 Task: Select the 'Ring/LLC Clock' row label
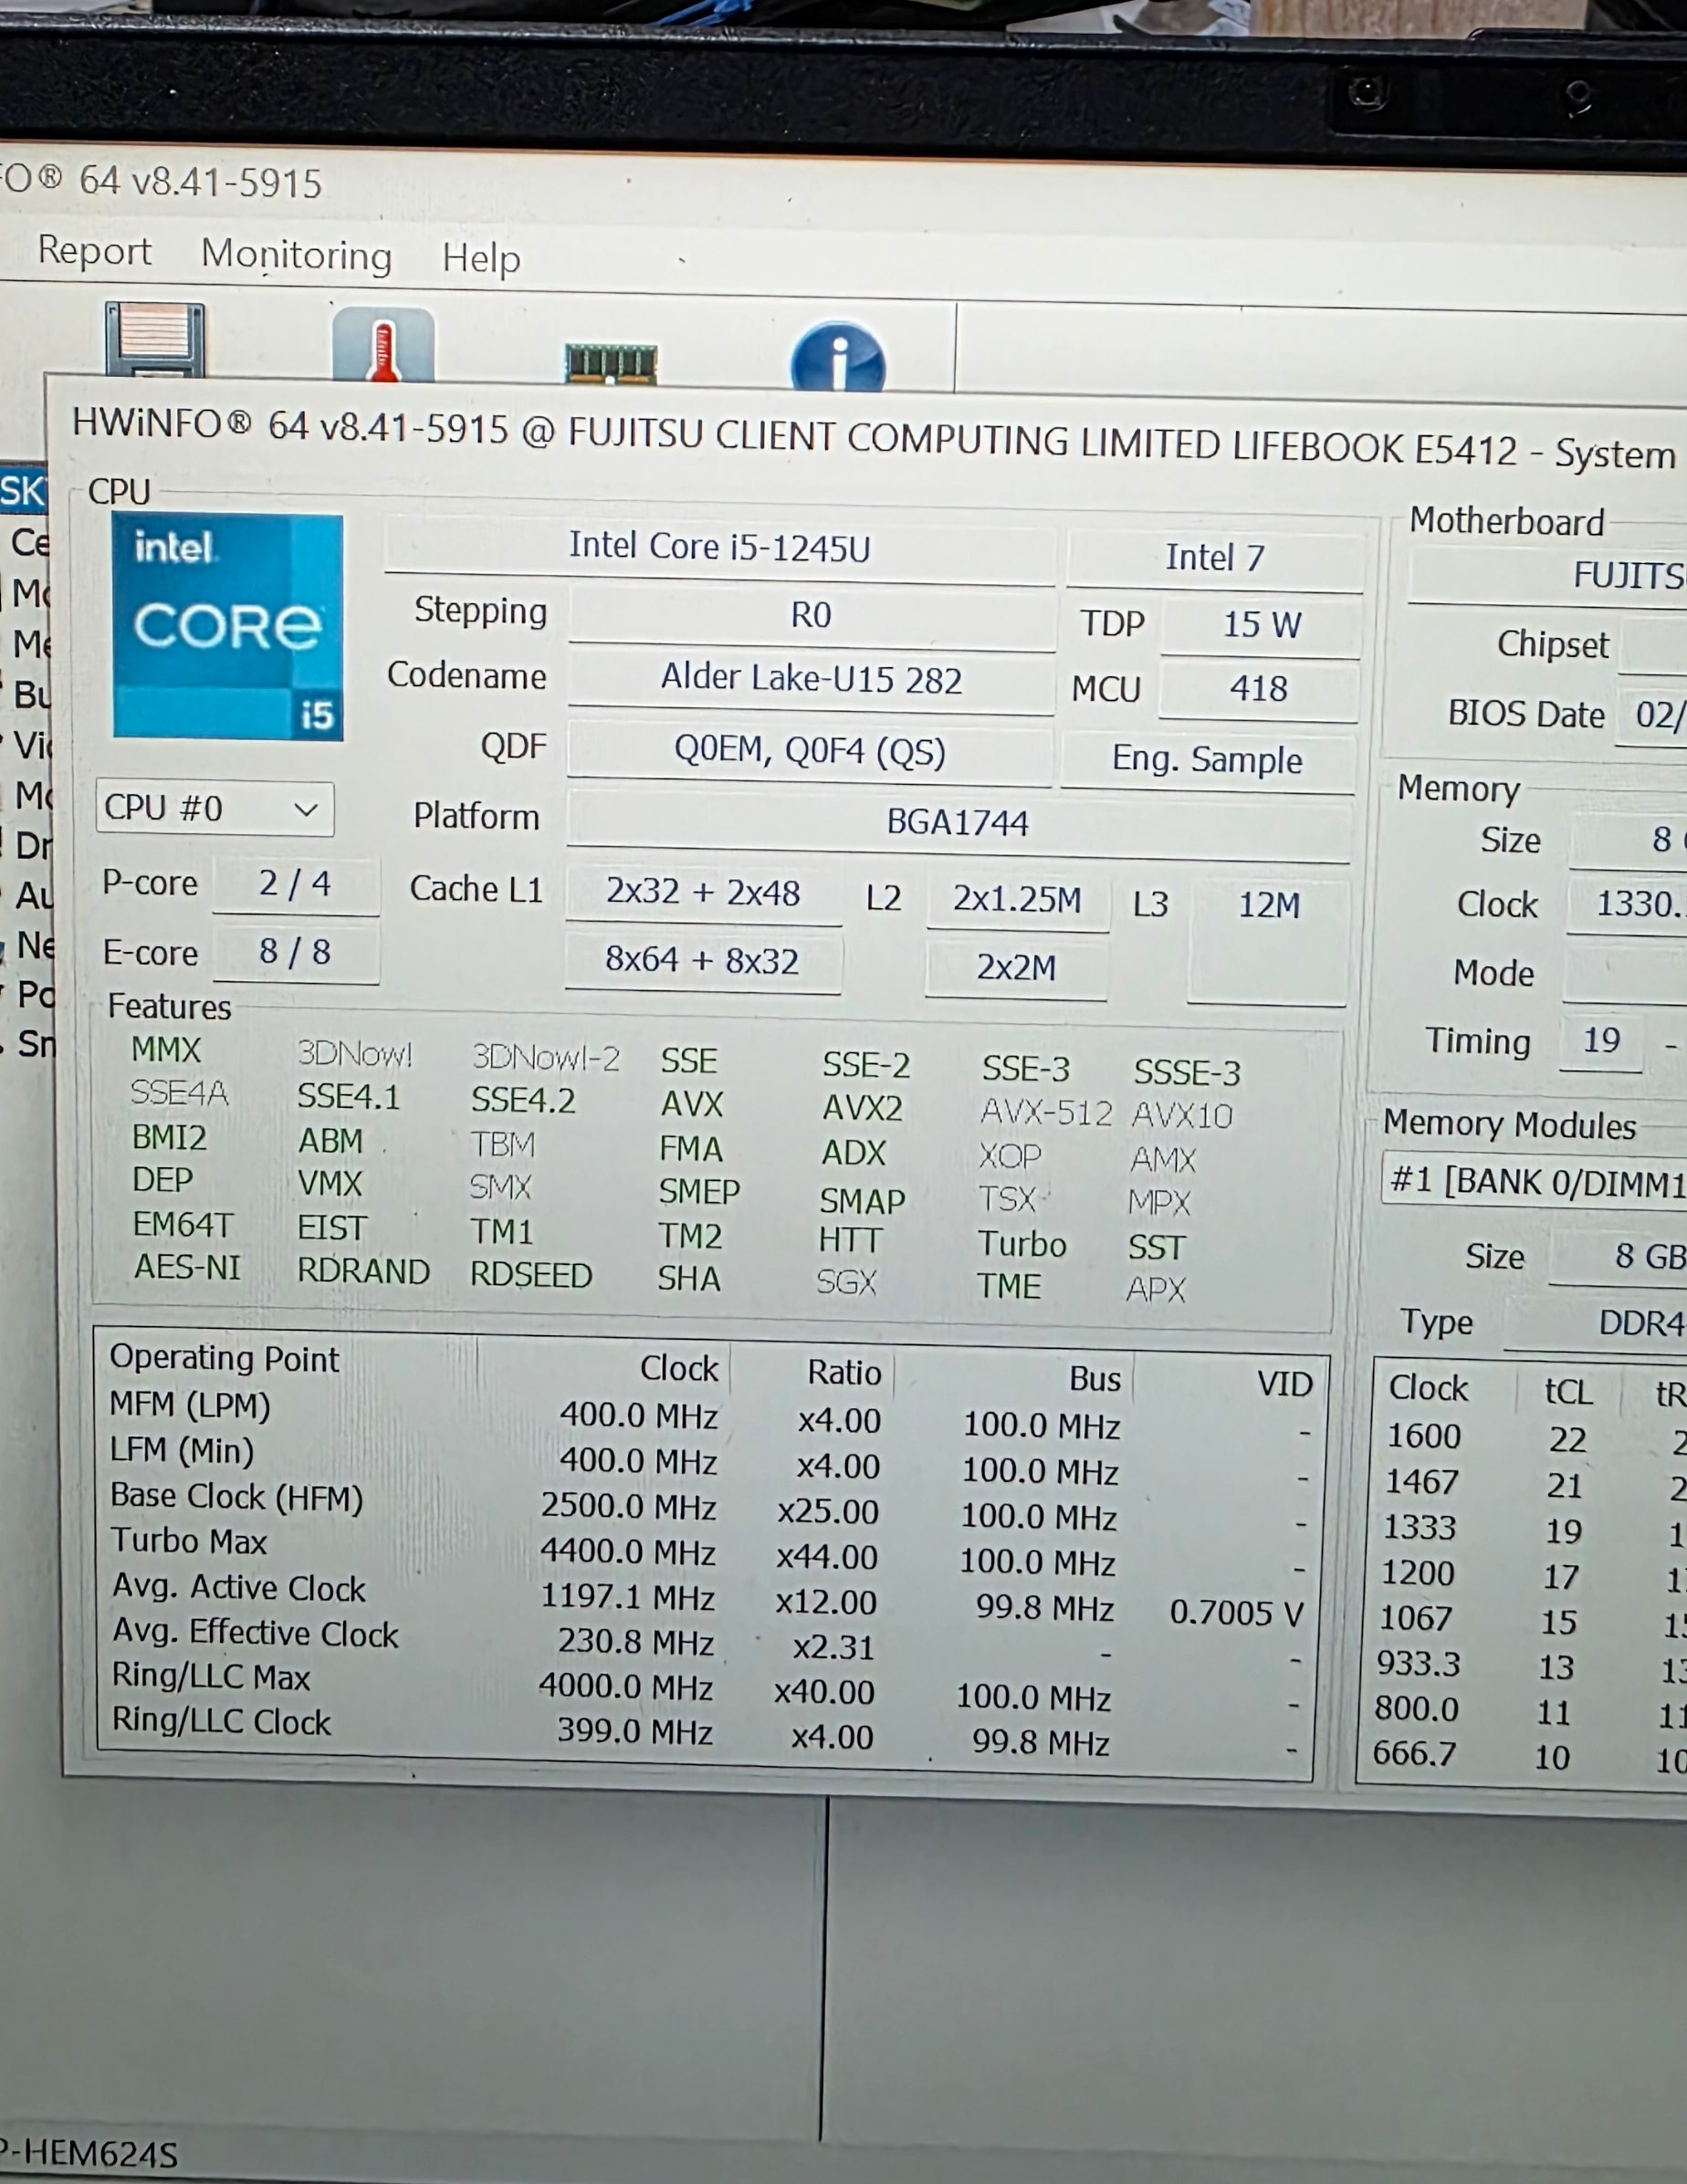tap(221, 1721)
